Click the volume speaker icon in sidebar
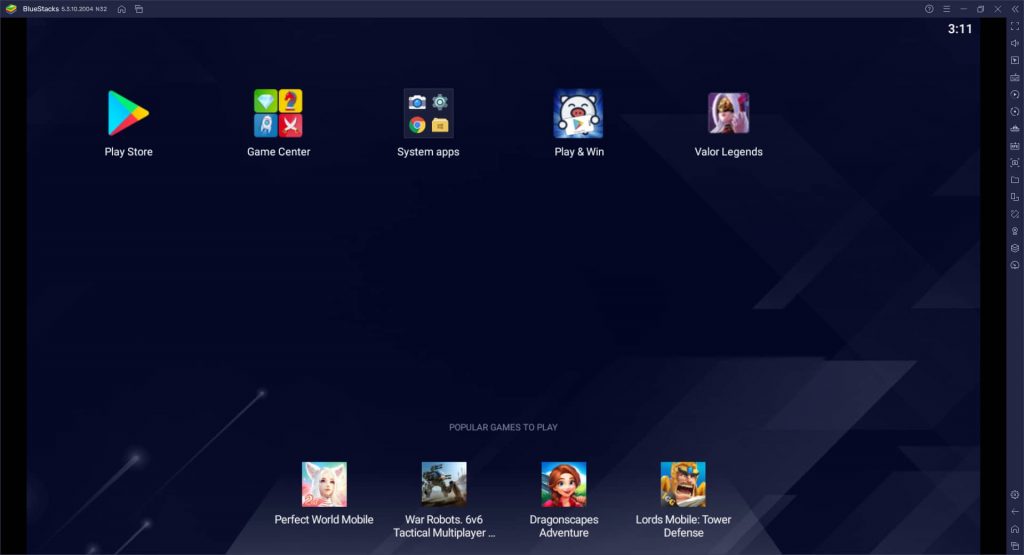This screenshot has width=1024, height=555. click(1015, 43)
